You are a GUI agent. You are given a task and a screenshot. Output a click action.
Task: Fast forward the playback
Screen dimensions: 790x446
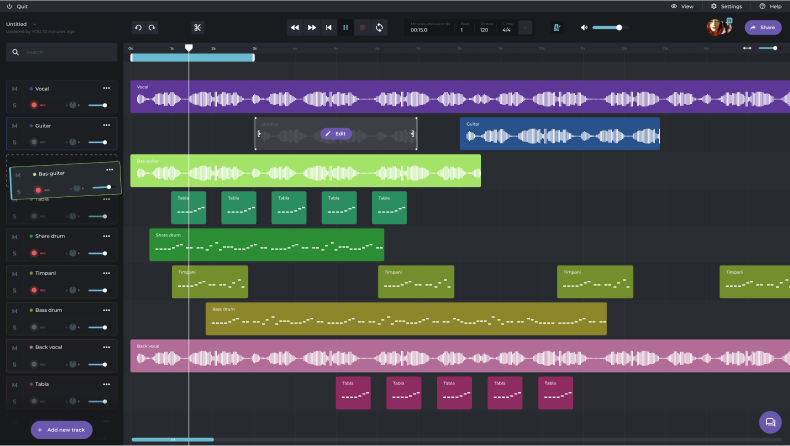(312, 28)
